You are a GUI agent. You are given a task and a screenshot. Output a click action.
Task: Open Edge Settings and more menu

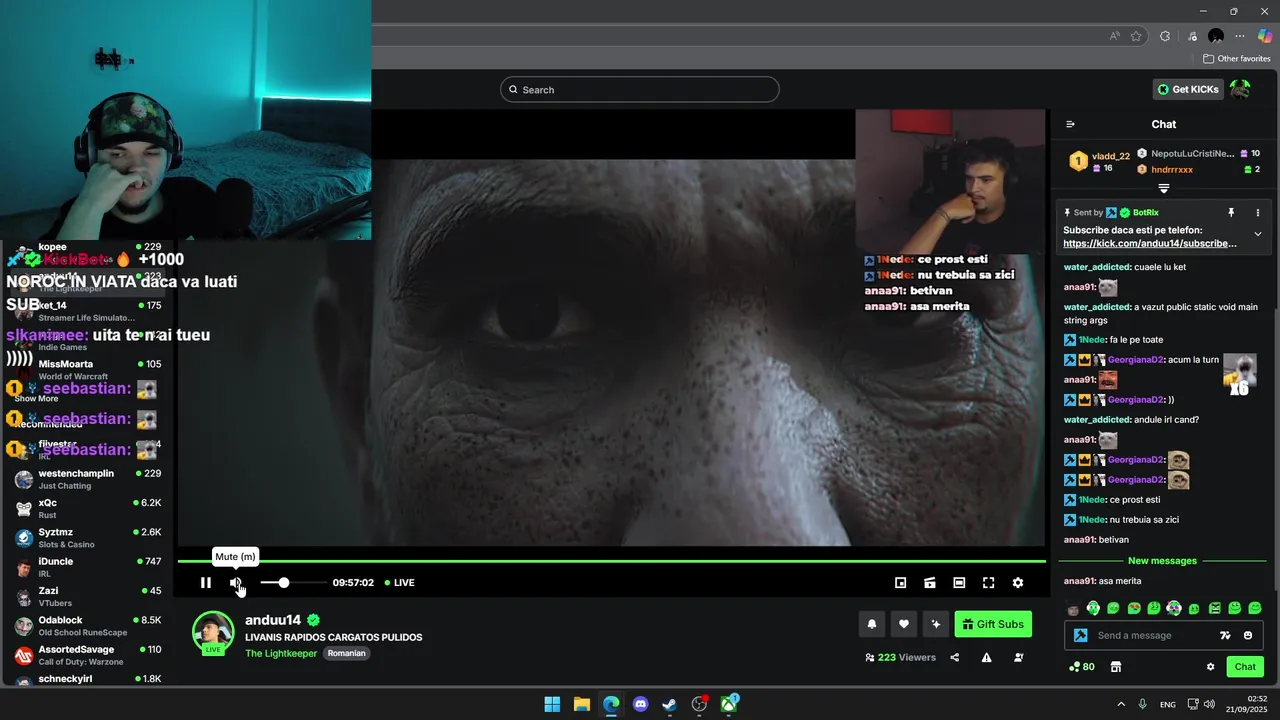point(1240,36)
